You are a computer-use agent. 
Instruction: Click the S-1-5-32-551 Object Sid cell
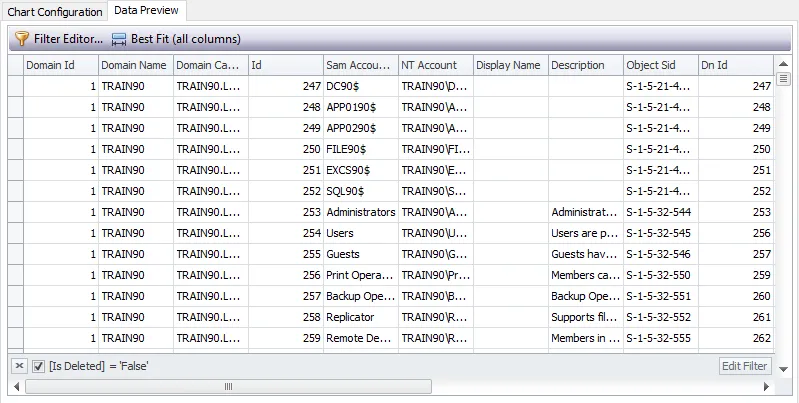click(x=660, y=296)
